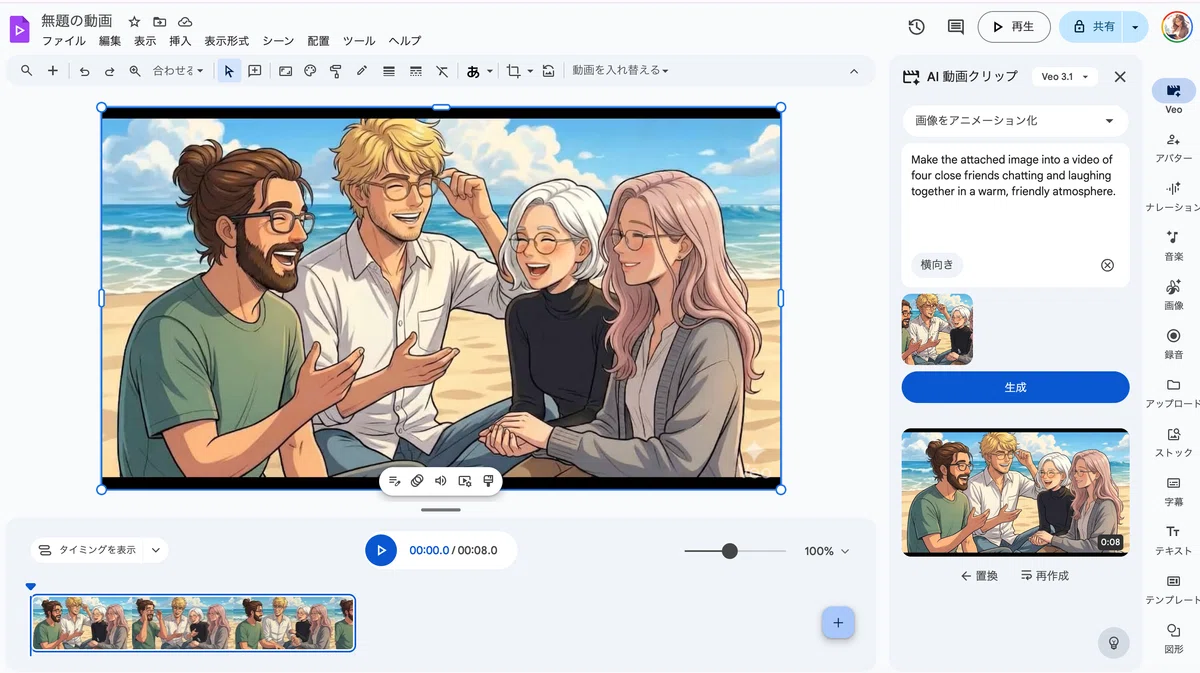The height and width of the screenshot is (673, 1200).
Task: Open the ツール menu
Action: (x=359, y=41)
